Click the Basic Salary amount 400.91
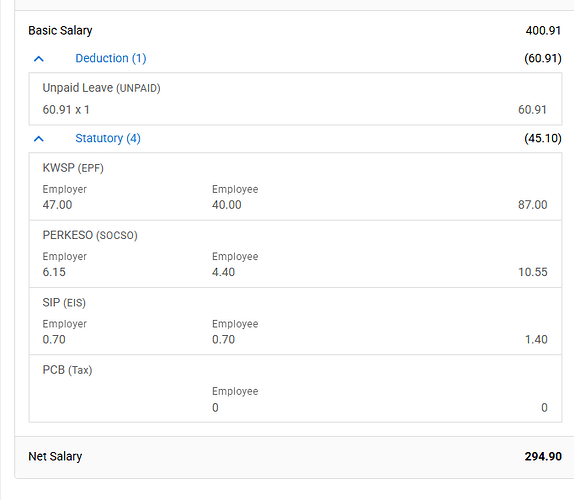Screen dimensions: 574x500 pyautogui.click(x=543, y=30)
